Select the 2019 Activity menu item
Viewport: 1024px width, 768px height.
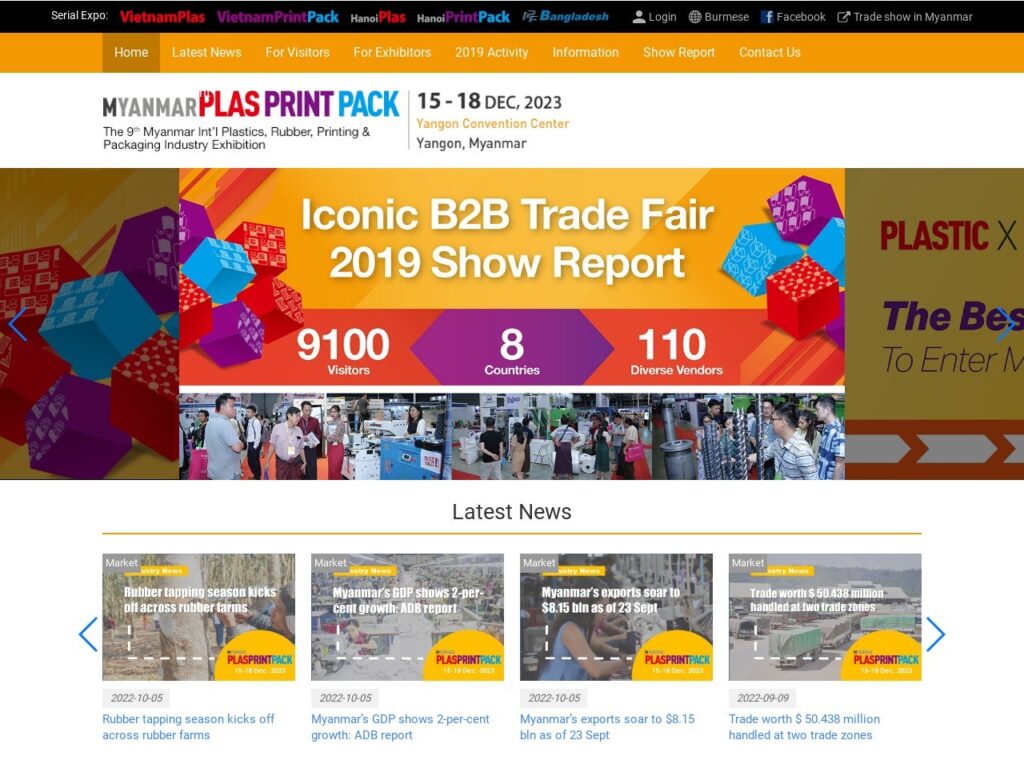pos(492,52)
